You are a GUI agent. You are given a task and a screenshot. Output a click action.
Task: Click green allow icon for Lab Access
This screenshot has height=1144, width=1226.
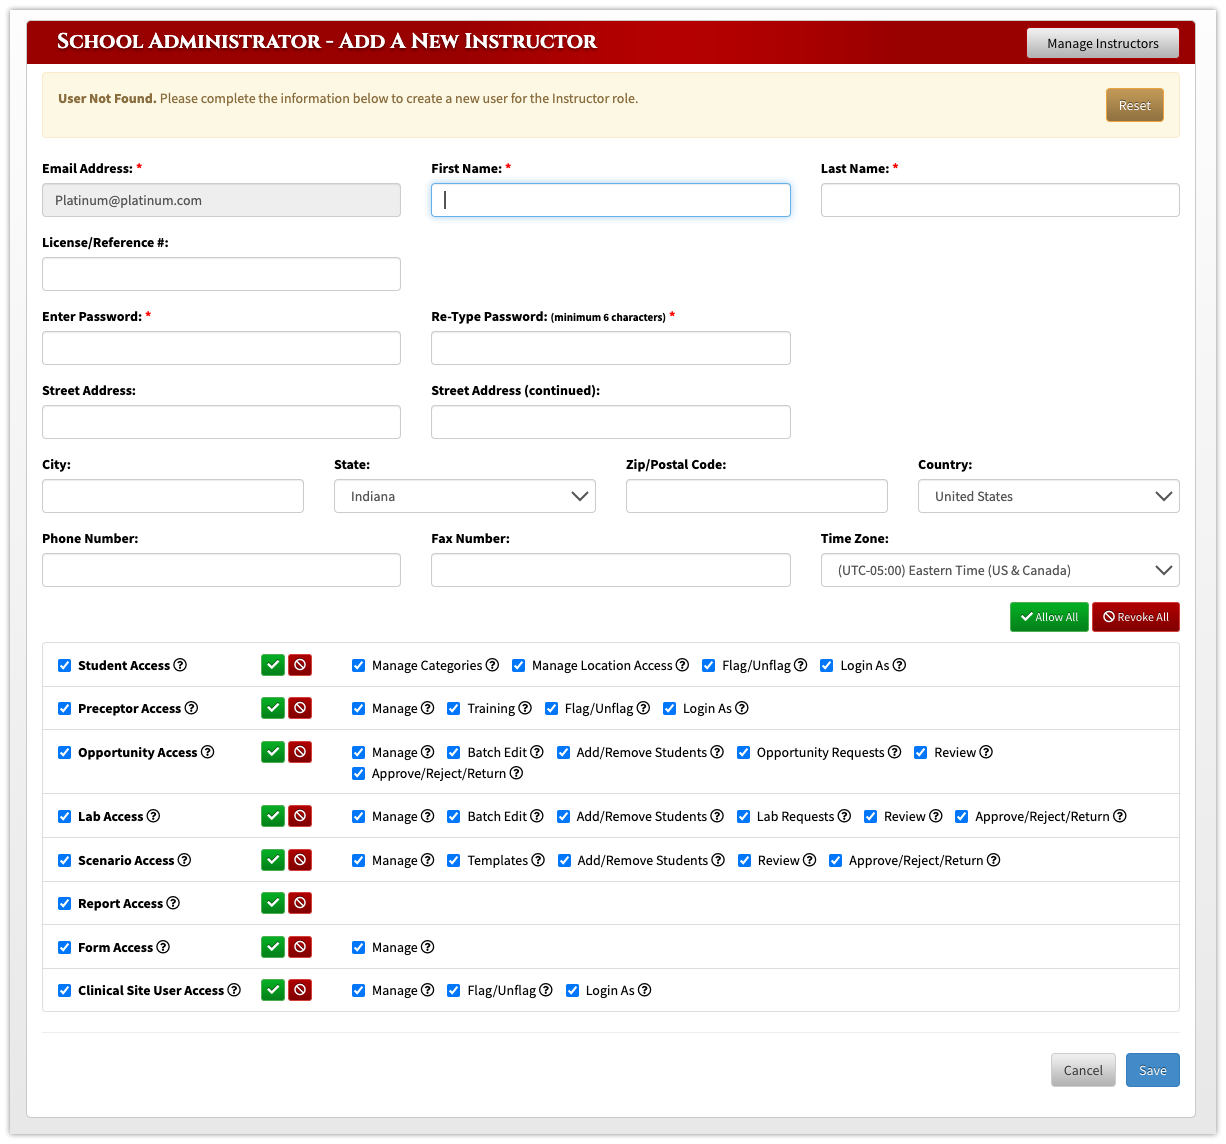click(273, 816)
